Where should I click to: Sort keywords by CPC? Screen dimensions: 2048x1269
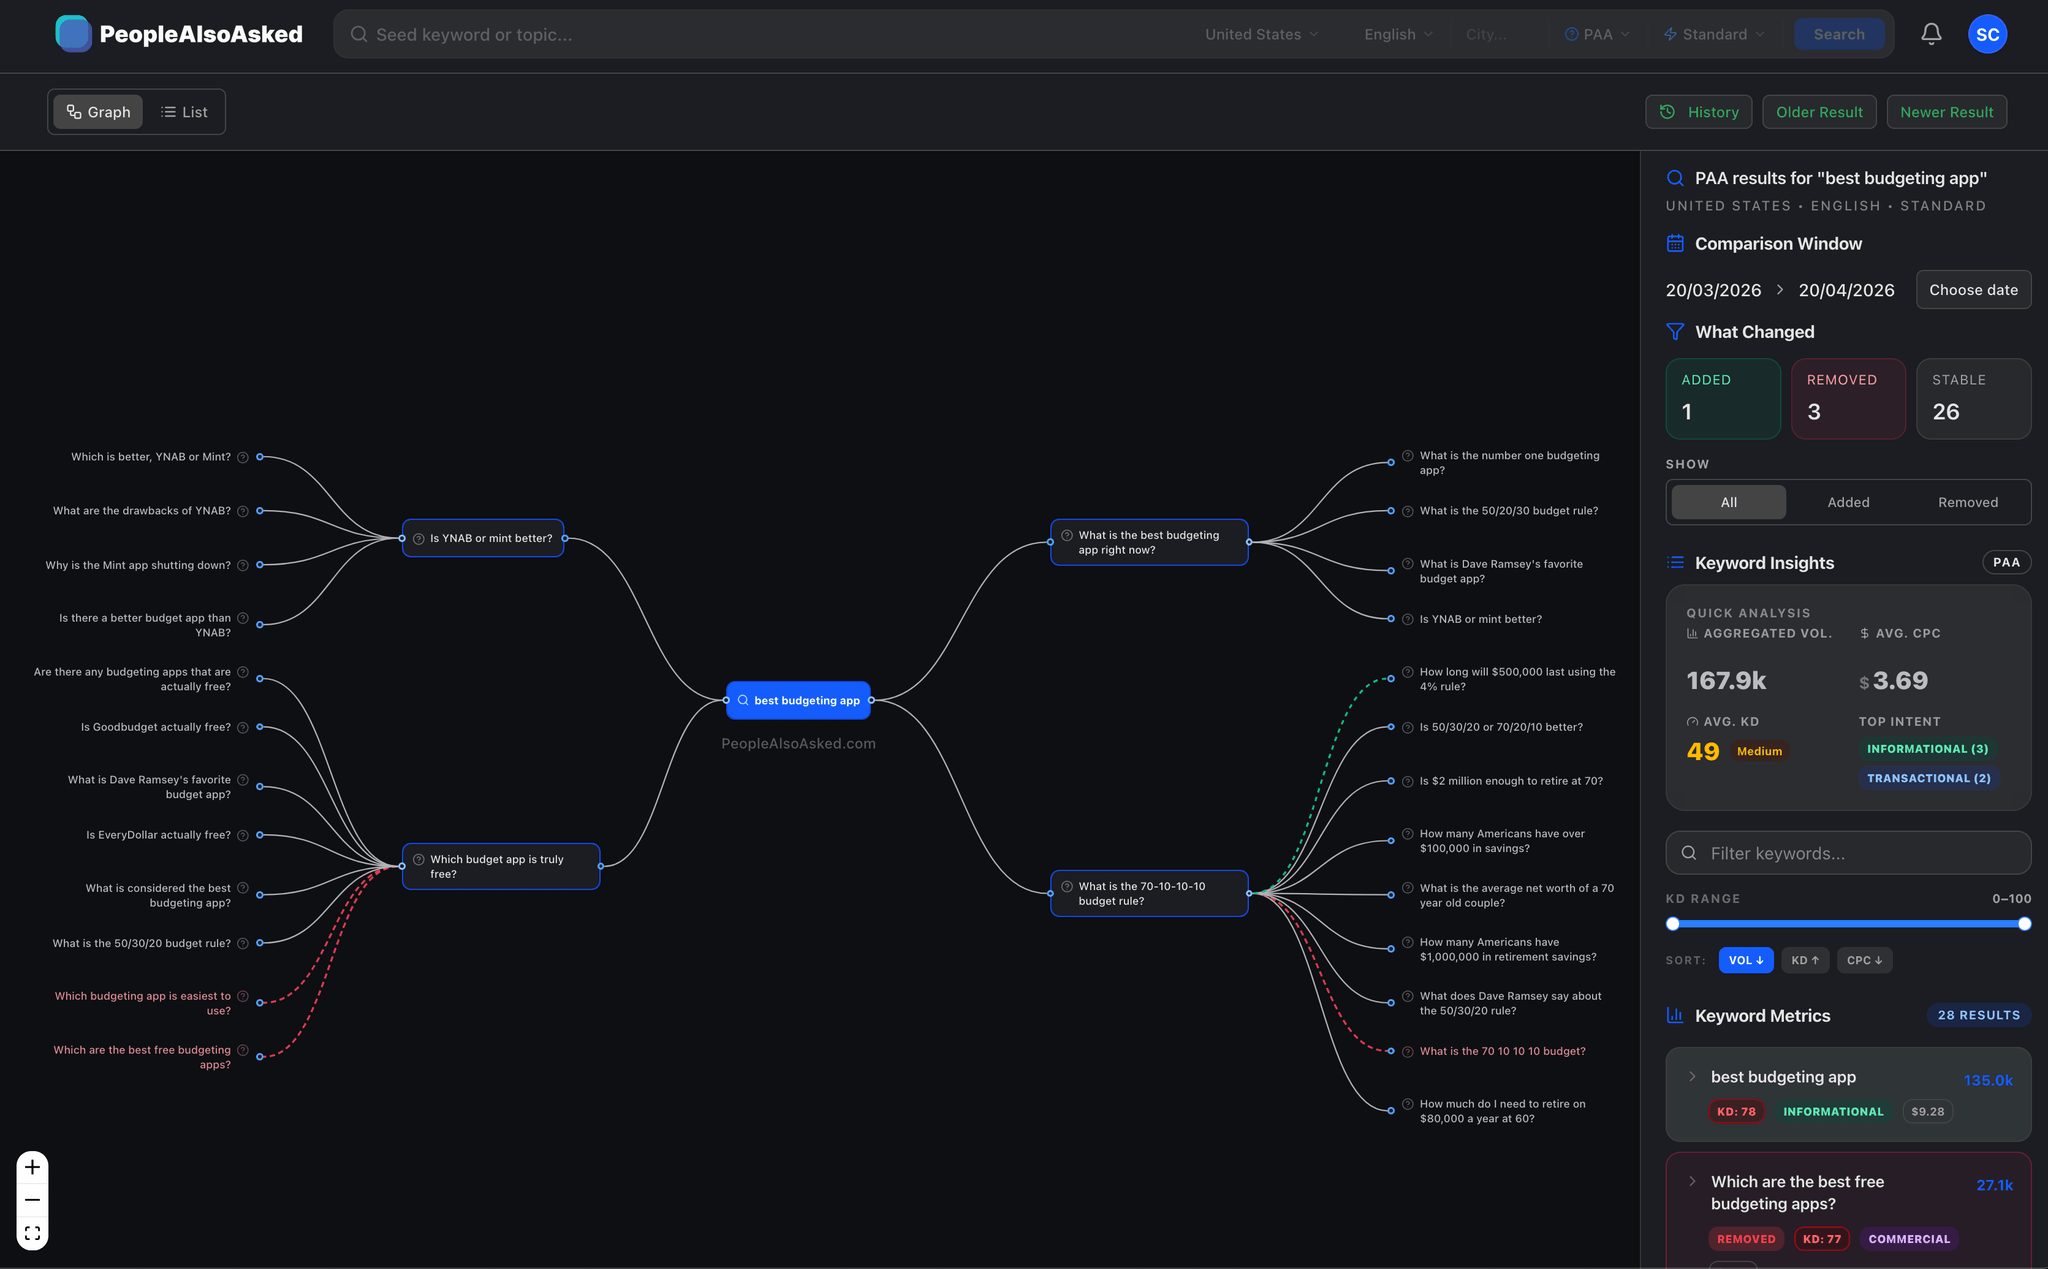[x=1864, y=960]
